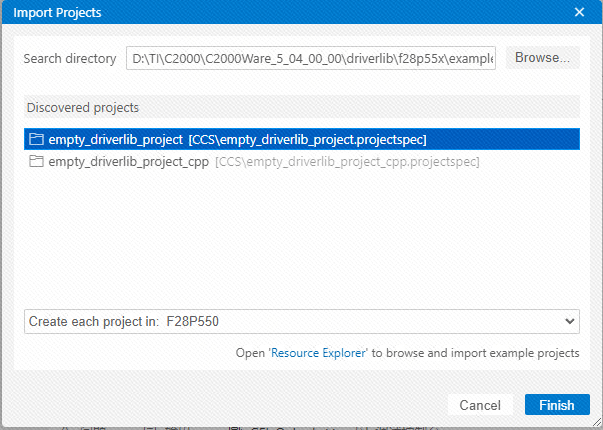Screen dimensions: 603x430
Task: Open the Resource Explorer link
Action: click(318, 353)
